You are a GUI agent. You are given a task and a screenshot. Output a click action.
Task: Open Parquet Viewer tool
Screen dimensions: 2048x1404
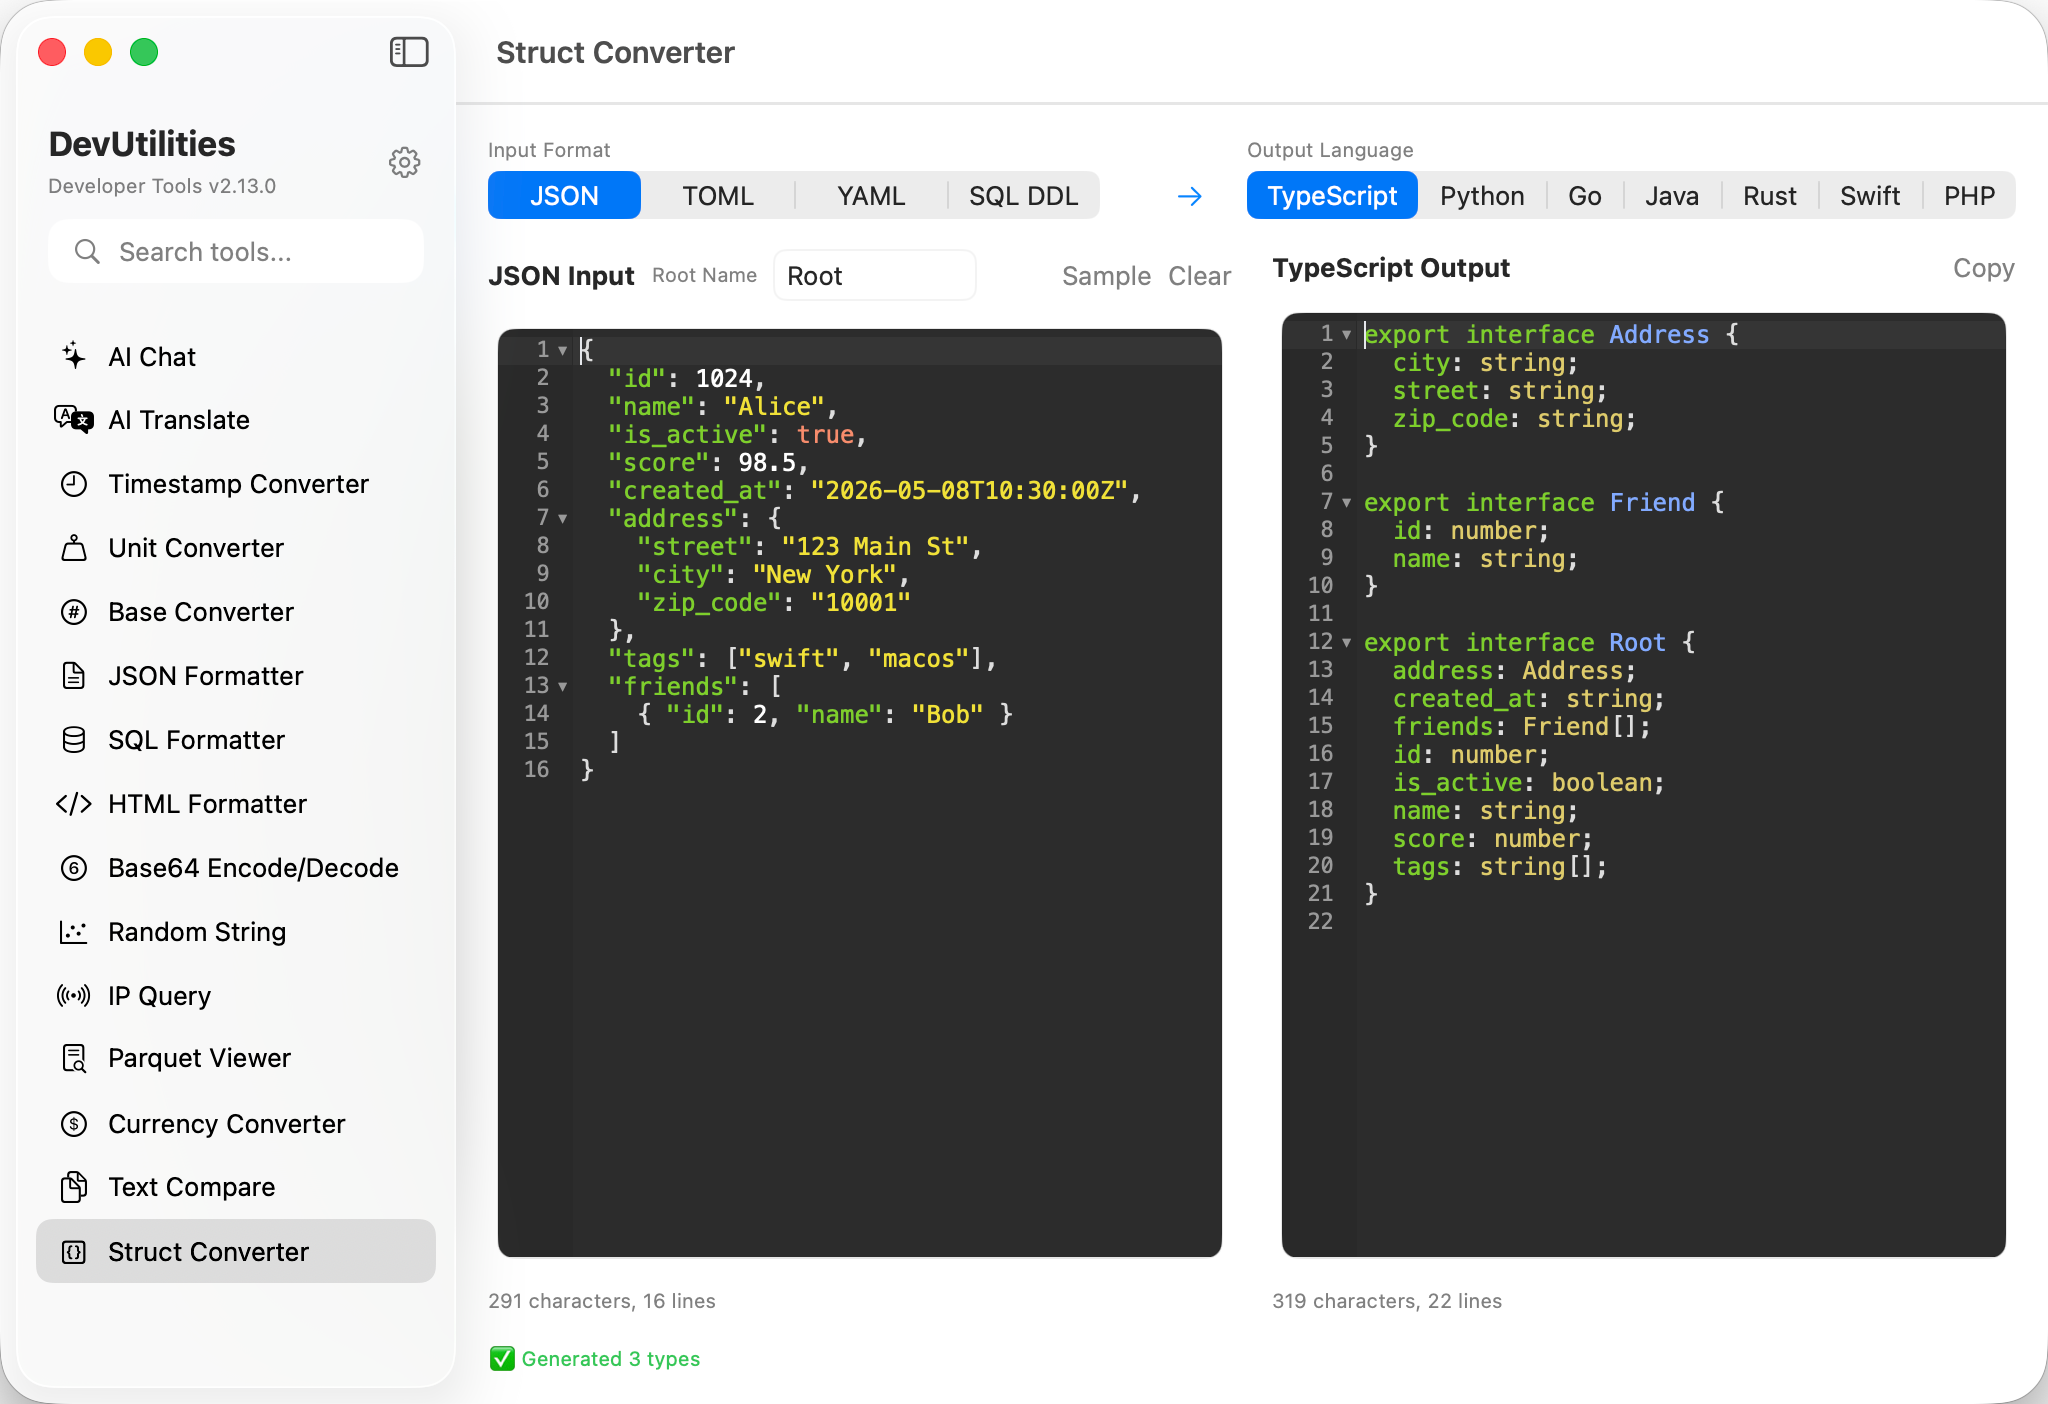pyautogui.click(x=236, y=1058)
